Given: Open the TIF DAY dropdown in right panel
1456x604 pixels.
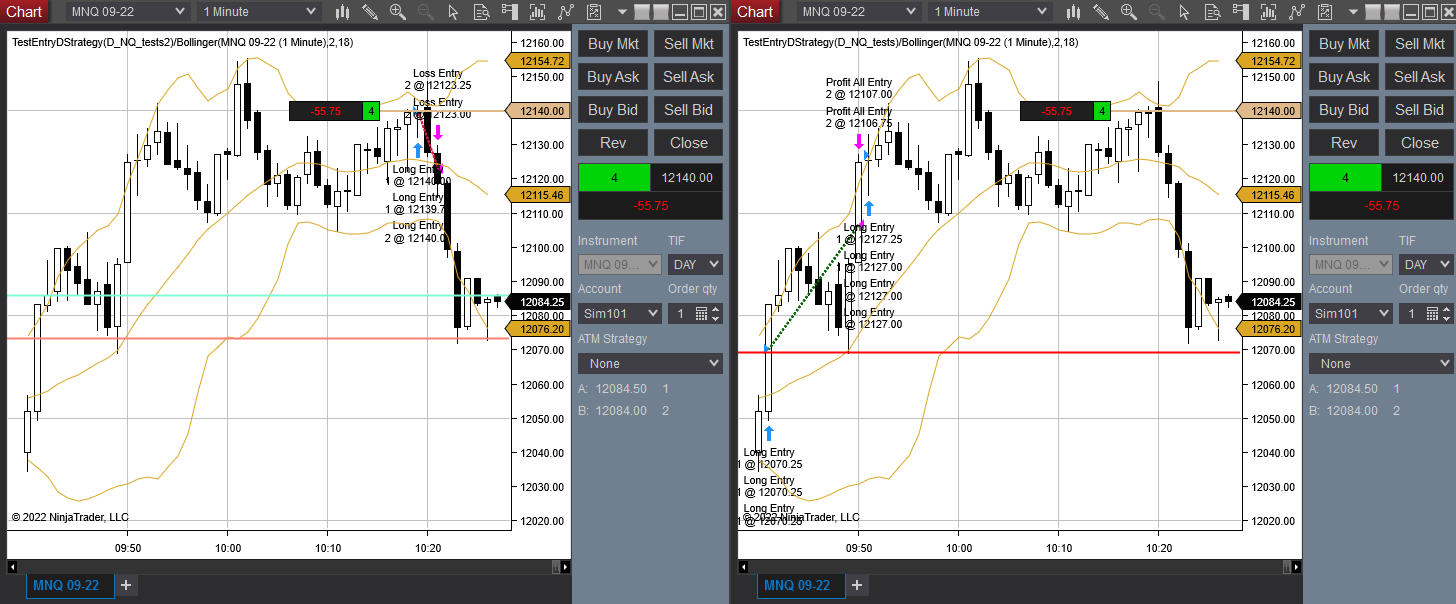Looking at the screenshot, I should click(1426, 265).
